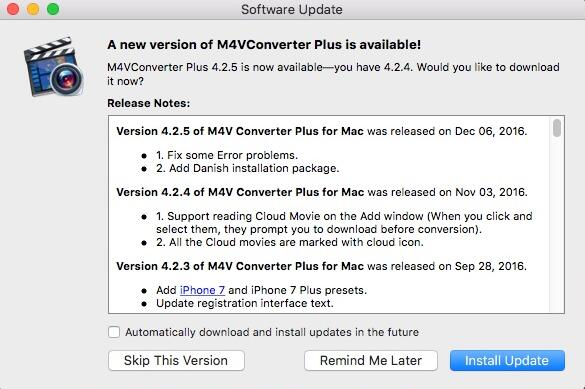Click the M4VConverter Plus clapperboard app icon

point(53,67)
